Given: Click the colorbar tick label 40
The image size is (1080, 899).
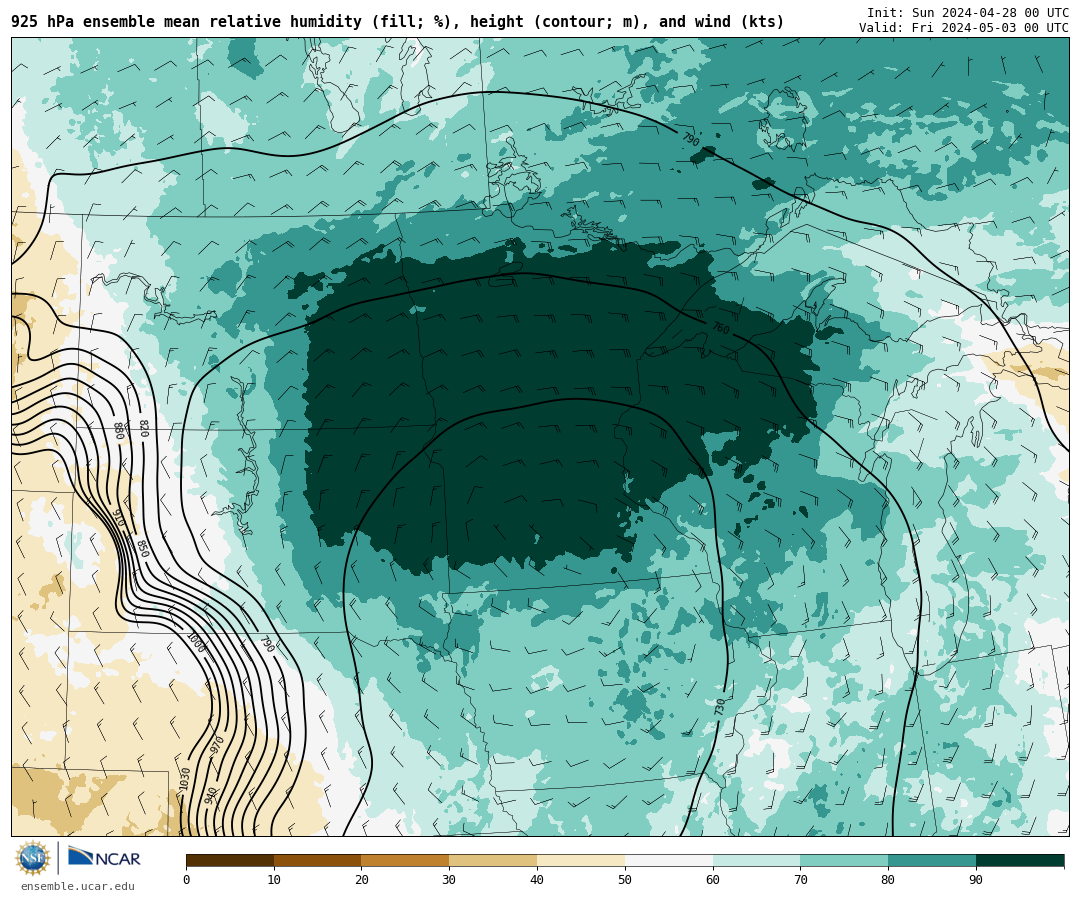Looking at the screenshot, I should click(x=537, y=880).
